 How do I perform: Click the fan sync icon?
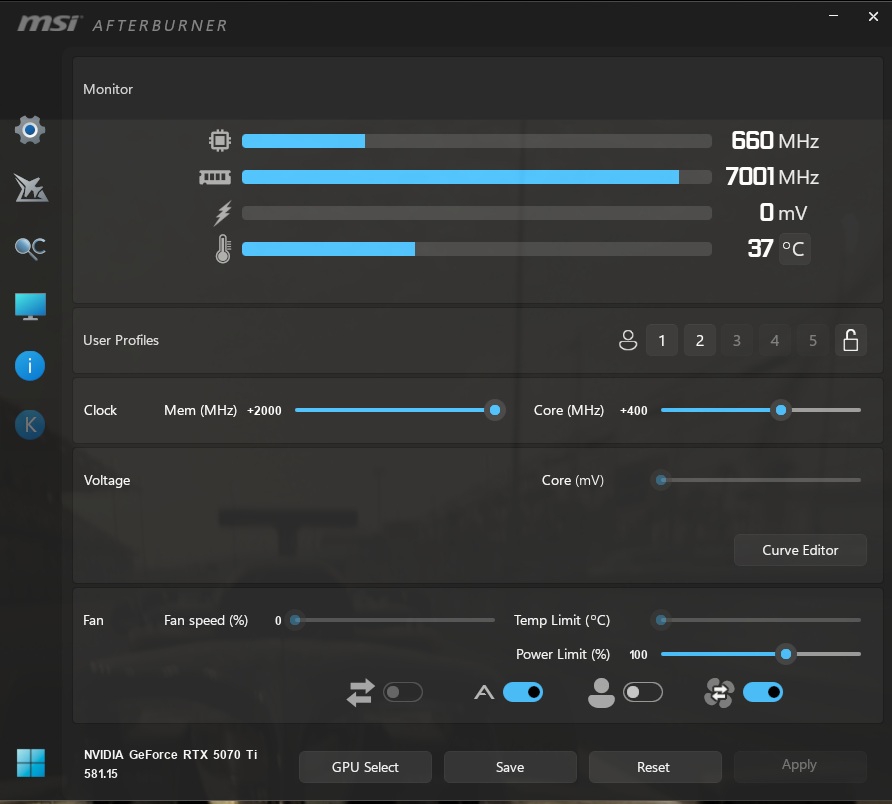[719, 692]
